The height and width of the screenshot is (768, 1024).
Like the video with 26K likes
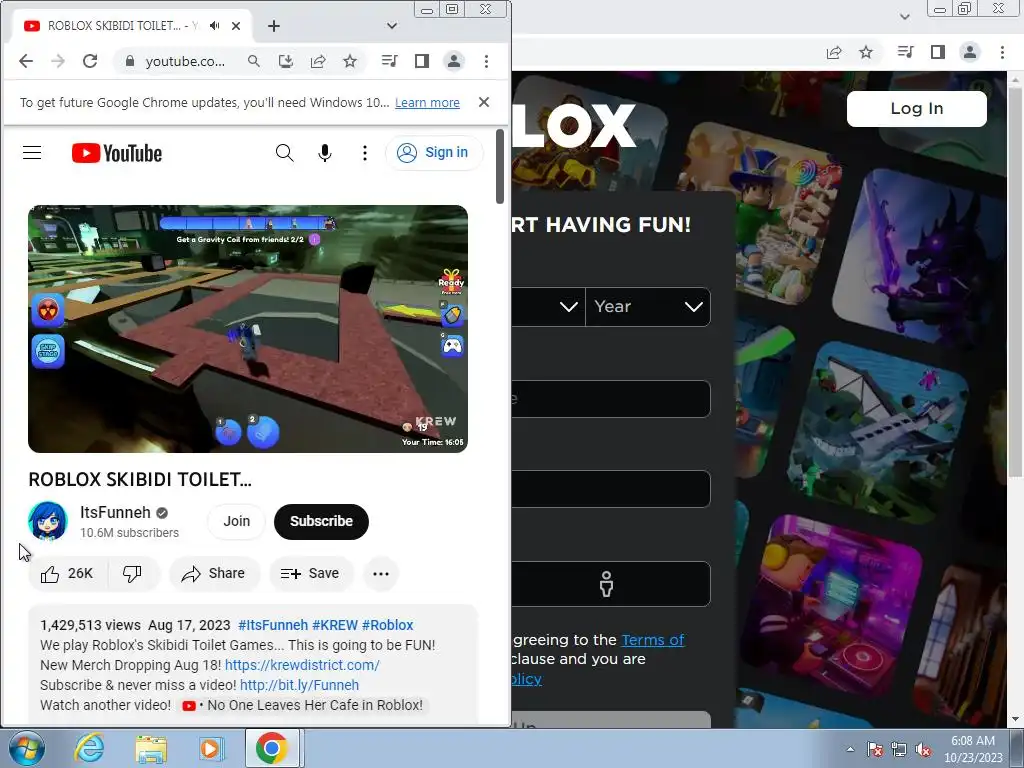(x=67, y=573)
